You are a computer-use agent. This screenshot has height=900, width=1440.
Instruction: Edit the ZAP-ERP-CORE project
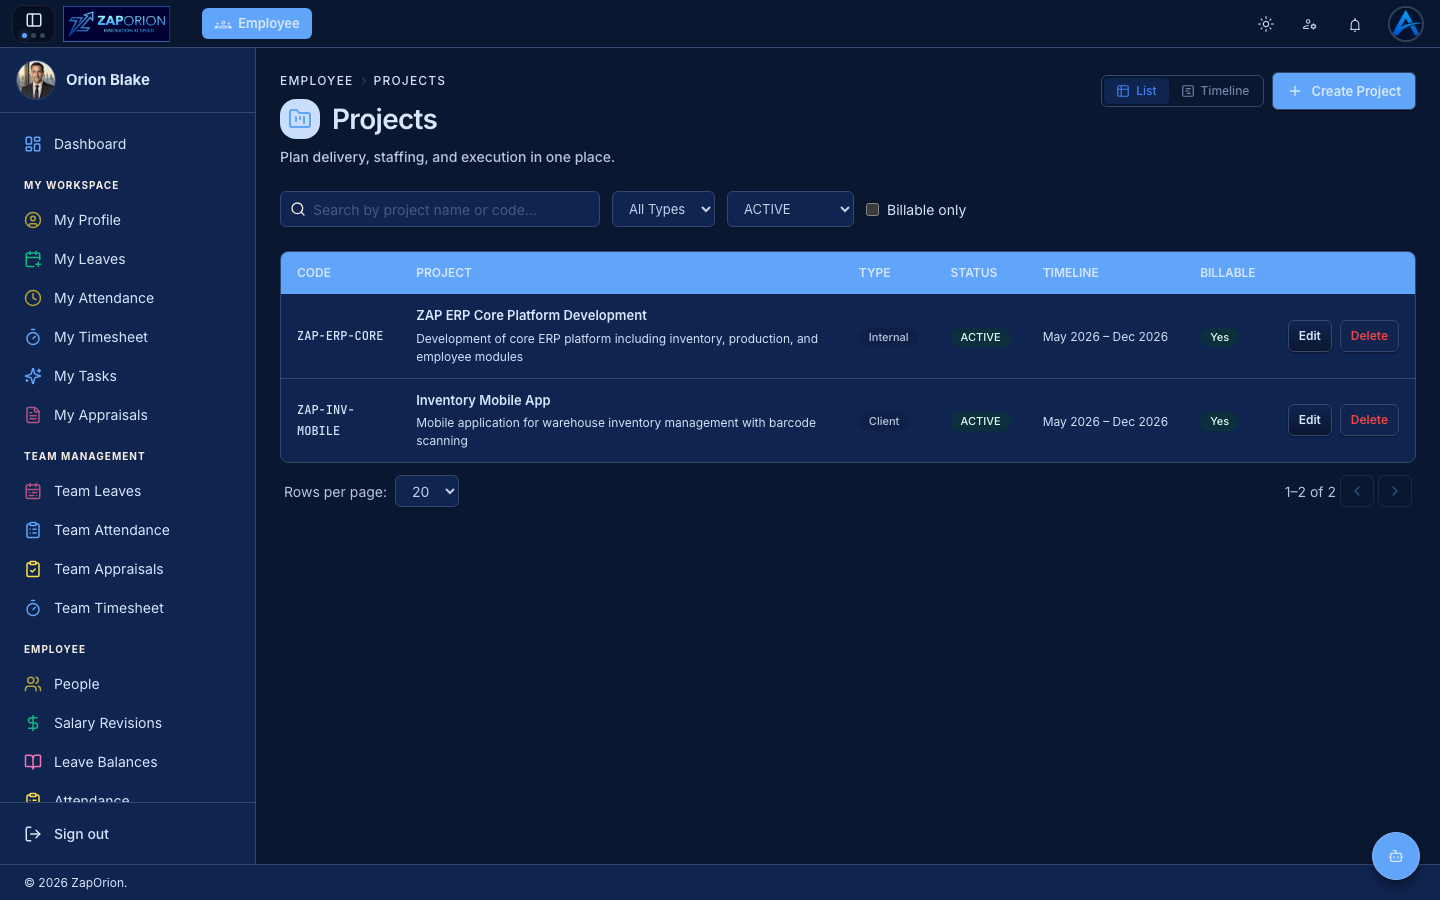(x=1310, y=336)
